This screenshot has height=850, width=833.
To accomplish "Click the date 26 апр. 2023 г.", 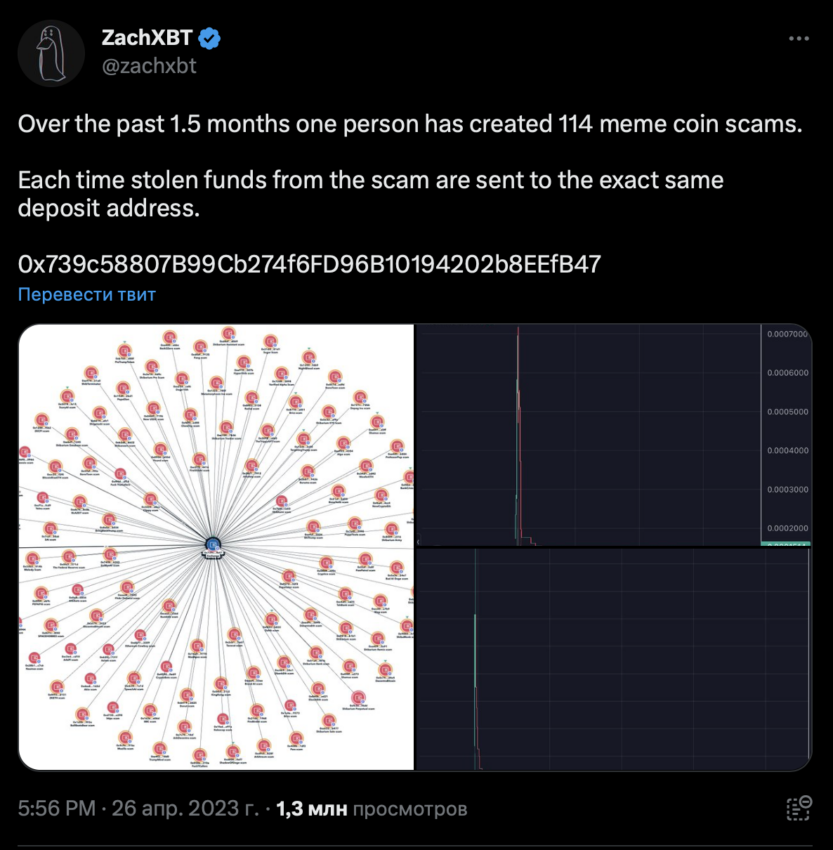I will (185, 808).
